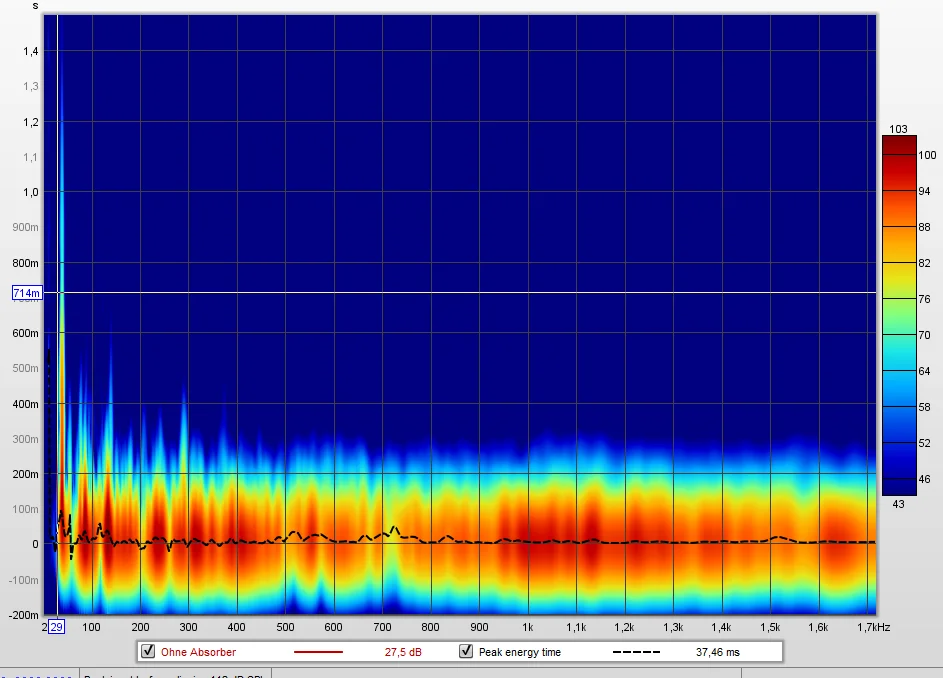943x678 pixels.
Task: Click the "-200m" label on the time axis
Action: tap(23, 615)
